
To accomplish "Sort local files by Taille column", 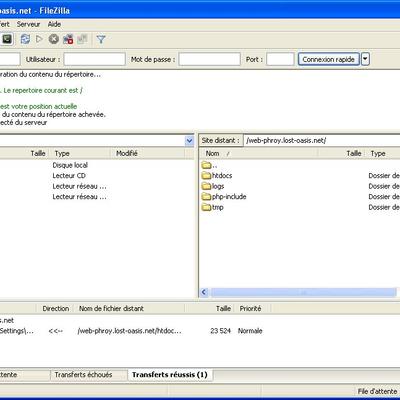I will click(x=25, y=153).
